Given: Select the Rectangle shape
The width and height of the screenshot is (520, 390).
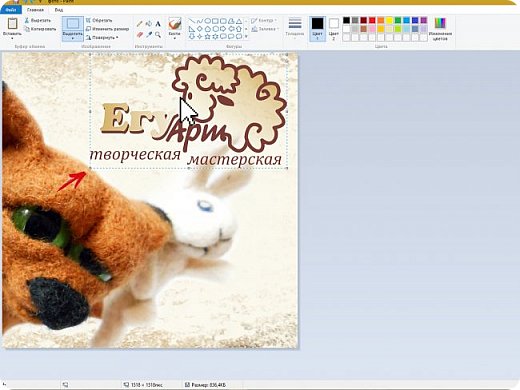Looking at the screenshot, I should pyautogui.click(x=215, y=21).
